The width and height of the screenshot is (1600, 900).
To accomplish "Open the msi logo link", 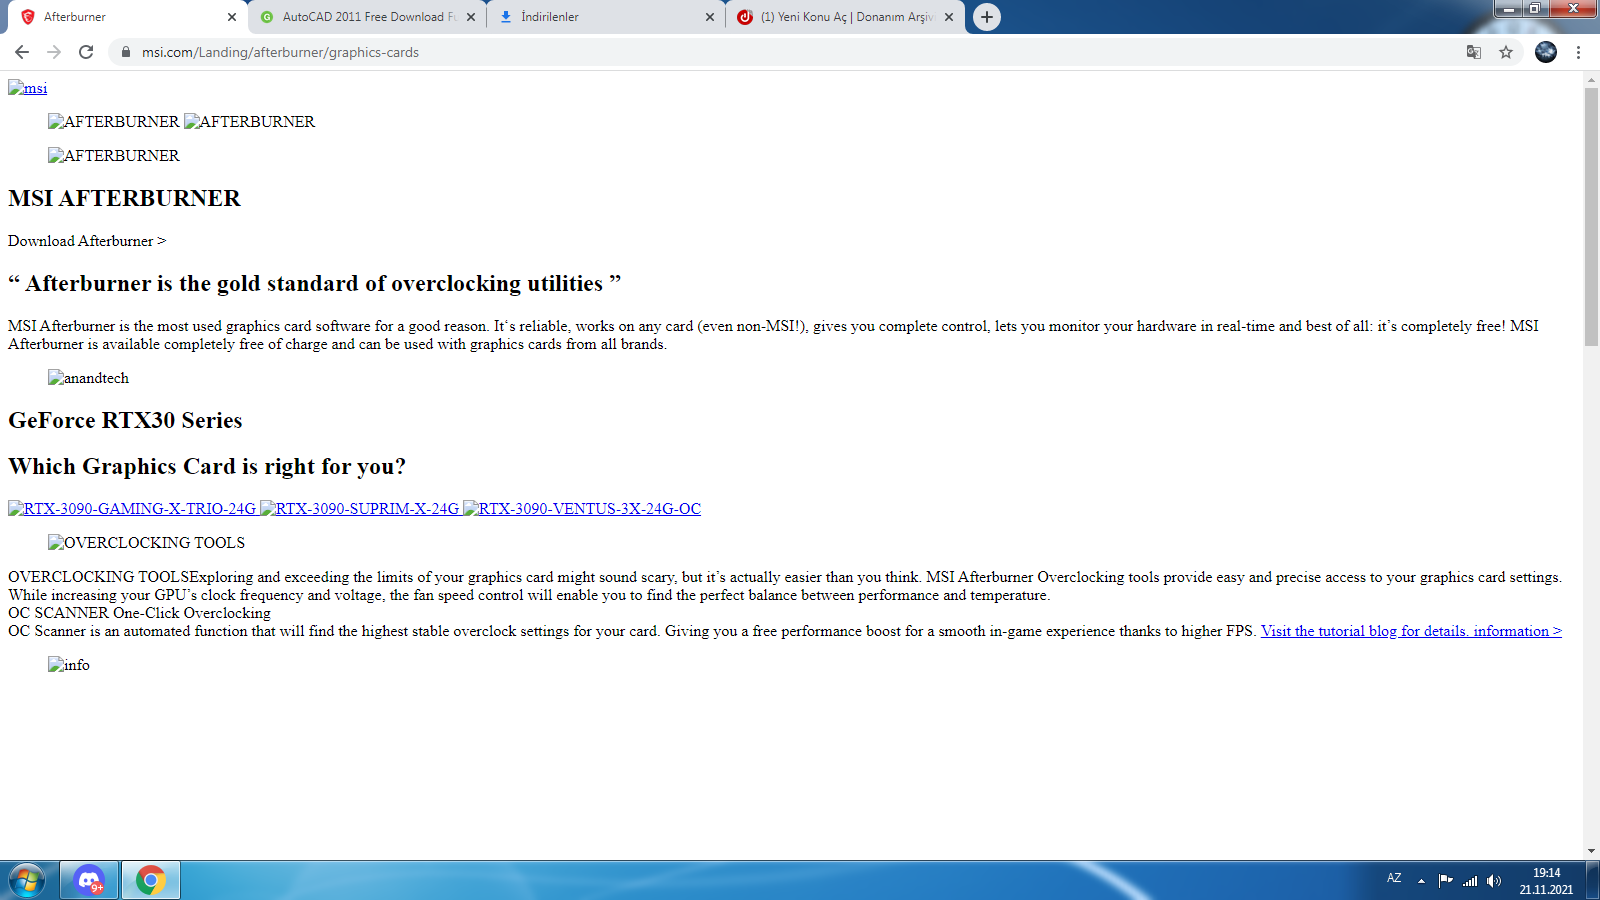I will tap(28, 88).
